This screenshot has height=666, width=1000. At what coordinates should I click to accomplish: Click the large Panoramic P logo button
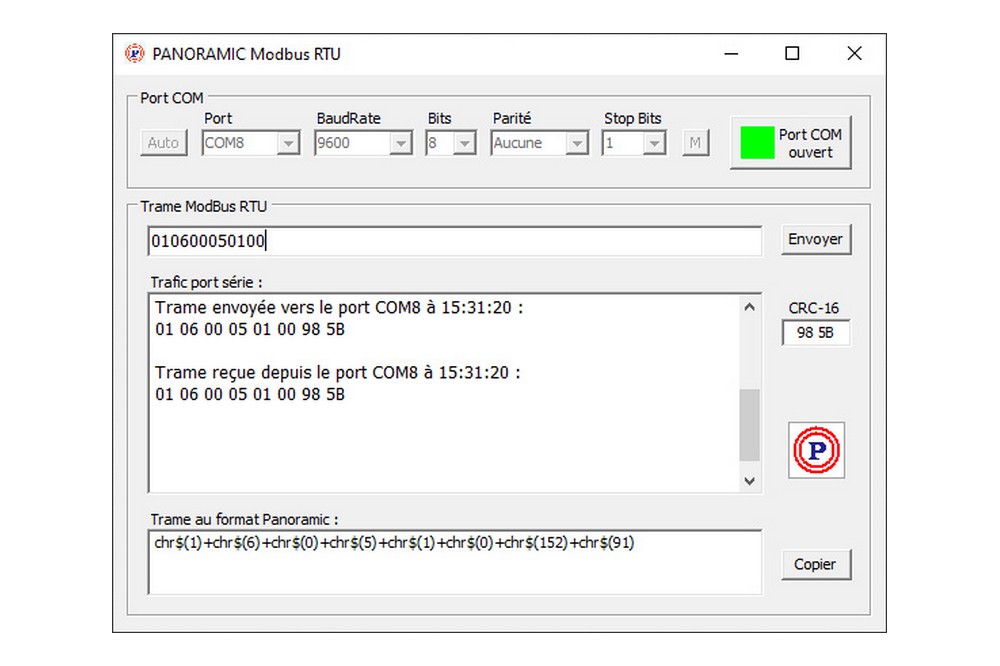(x=816, y=450)
